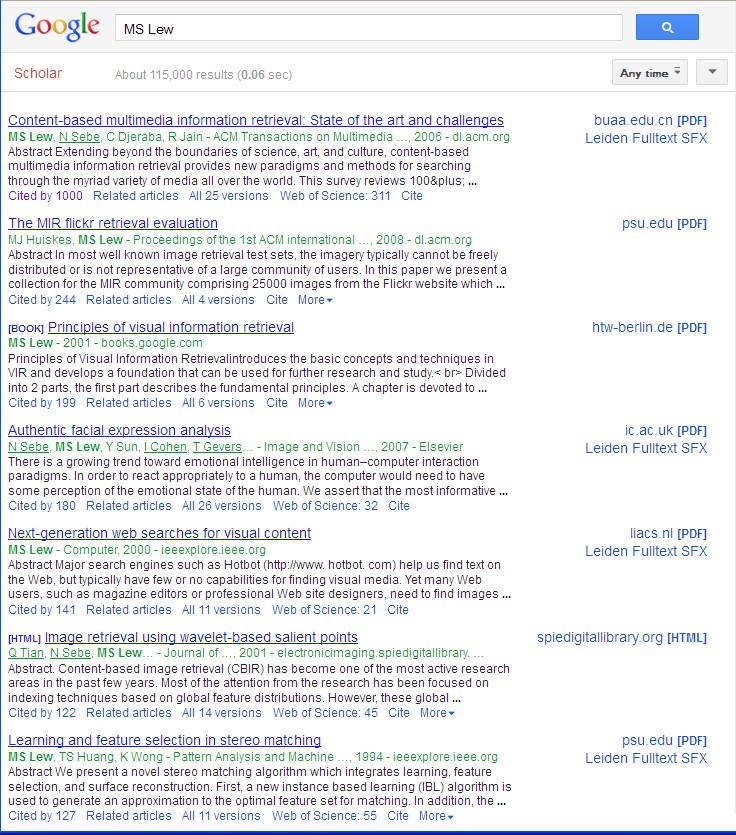736x835 pixels.
Task: Open Authentic facial expression analysis result
Action: (x=119, y=430)
